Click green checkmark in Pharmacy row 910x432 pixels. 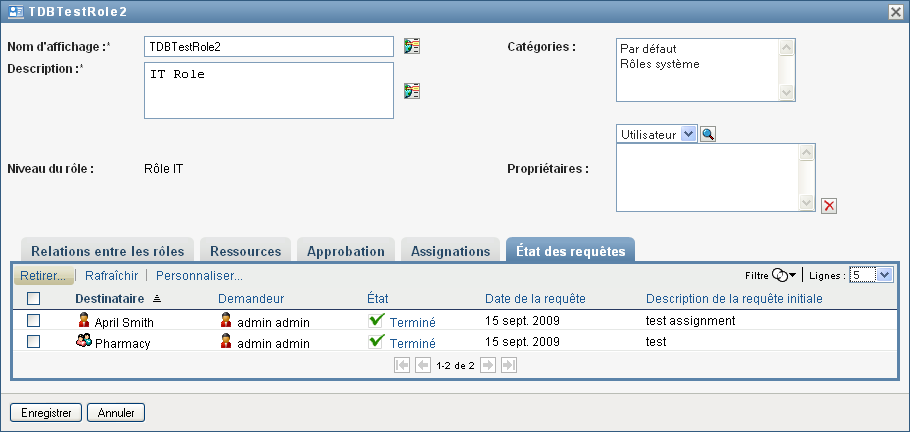pos(376,341)
